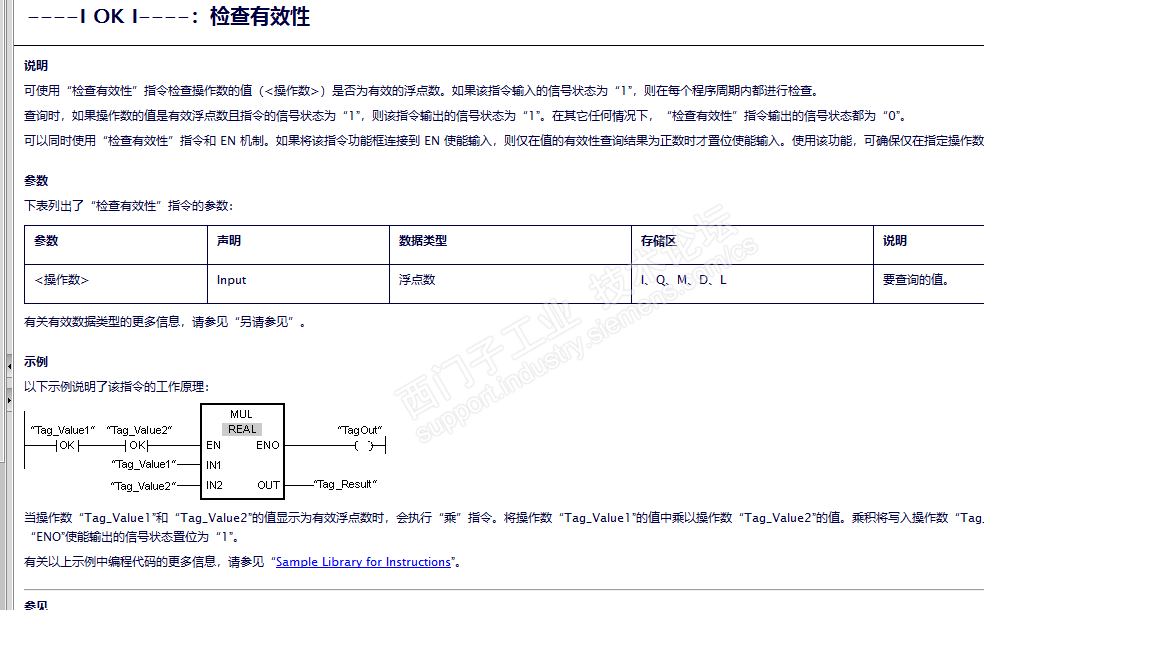The width and height of the screenshot is (1152, 648).
Task: Select "Tag_Value2" operand wired to IN2
Action: click(144, 486)
